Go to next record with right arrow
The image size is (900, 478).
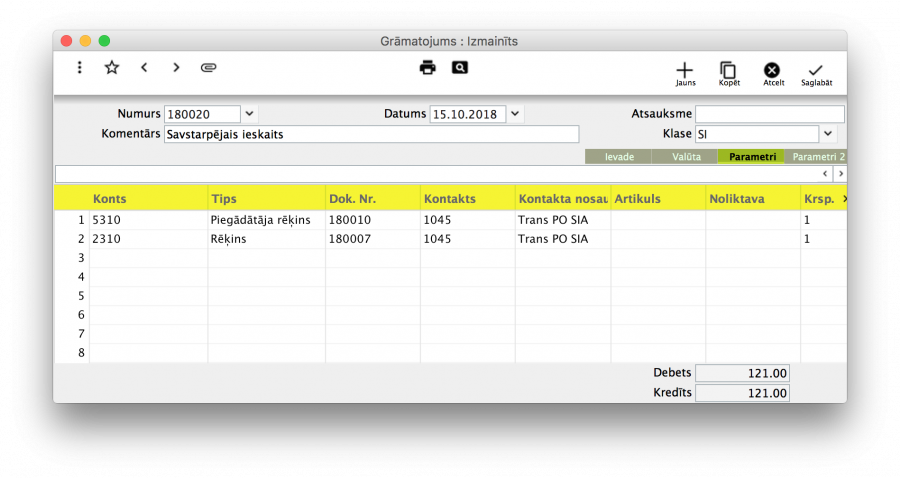[176, 68]
